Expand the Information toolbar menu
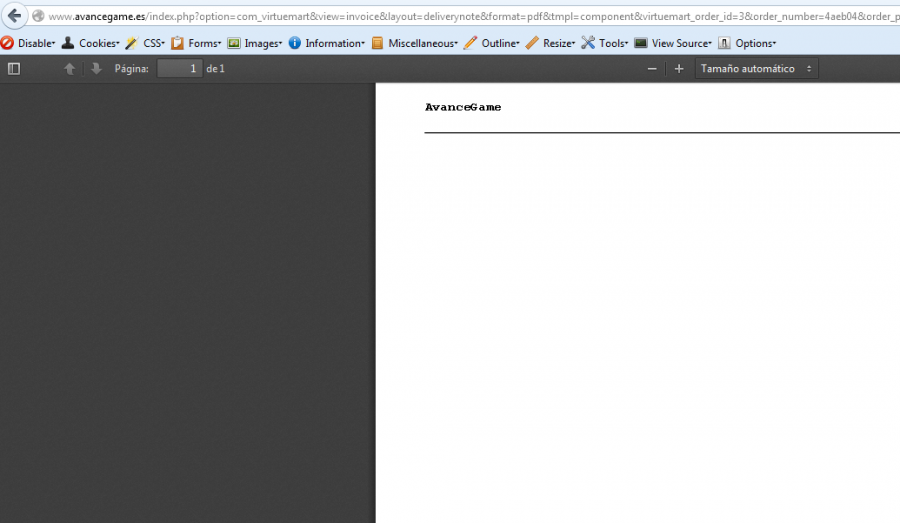Screen dimensions: 900x523 click(x=327, y=43)
